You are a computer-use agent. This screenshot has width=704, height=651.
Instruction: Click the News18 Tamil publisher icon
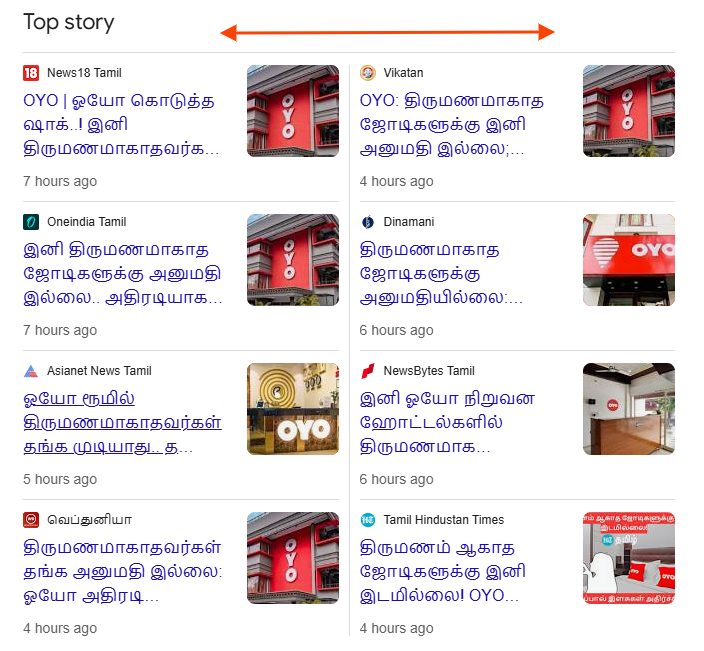point(31,73)
